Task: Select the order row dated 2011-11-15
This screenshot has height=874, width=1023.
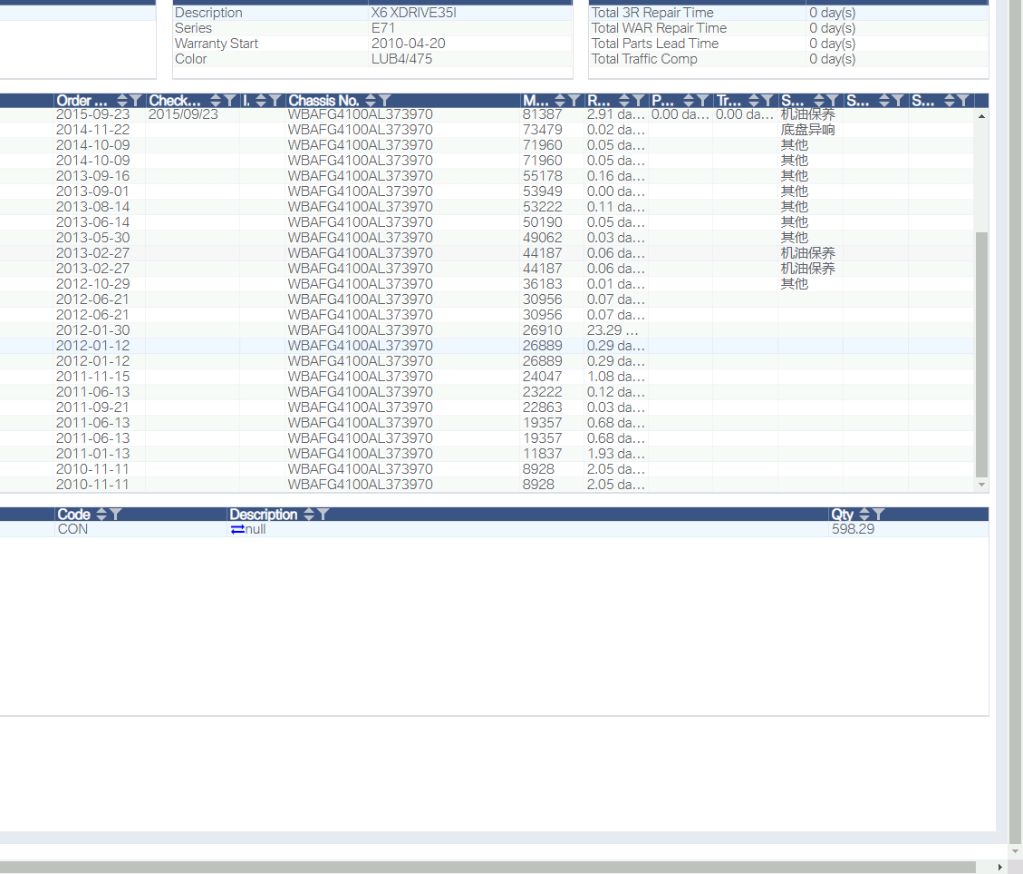Action: click(486, 376)
